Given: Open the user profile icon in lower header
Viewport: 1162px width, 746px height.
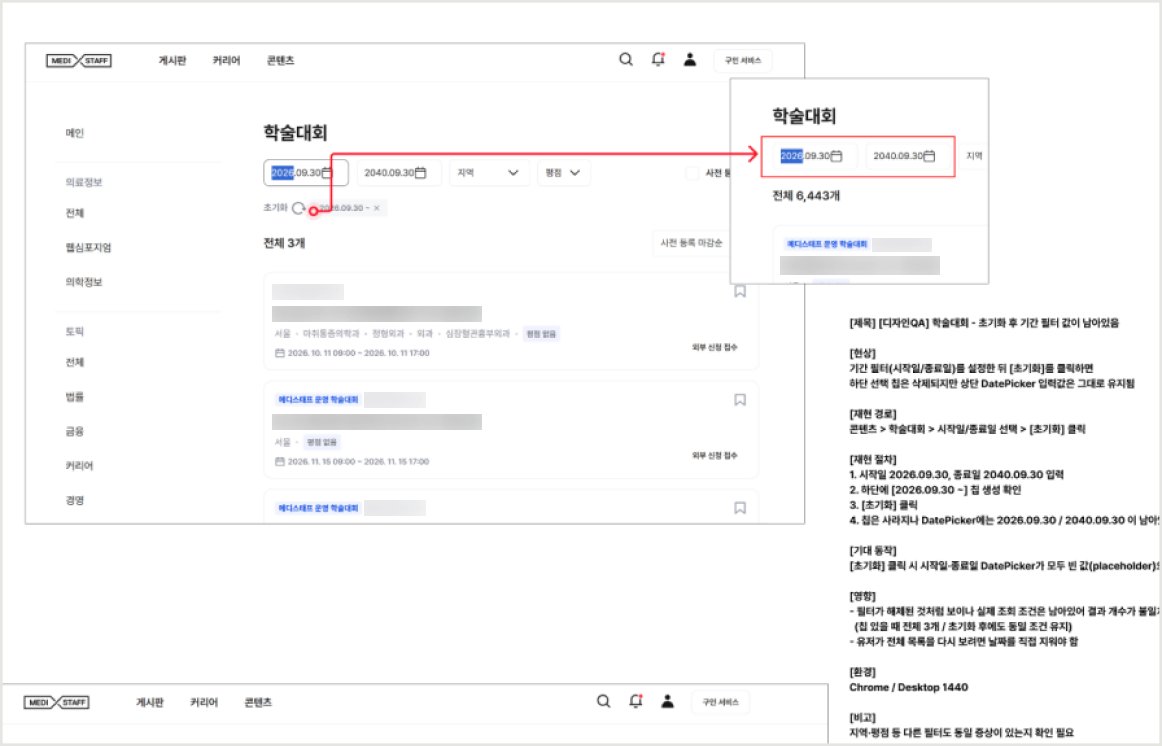Looking at the screenshot, I should click(668, 701).
